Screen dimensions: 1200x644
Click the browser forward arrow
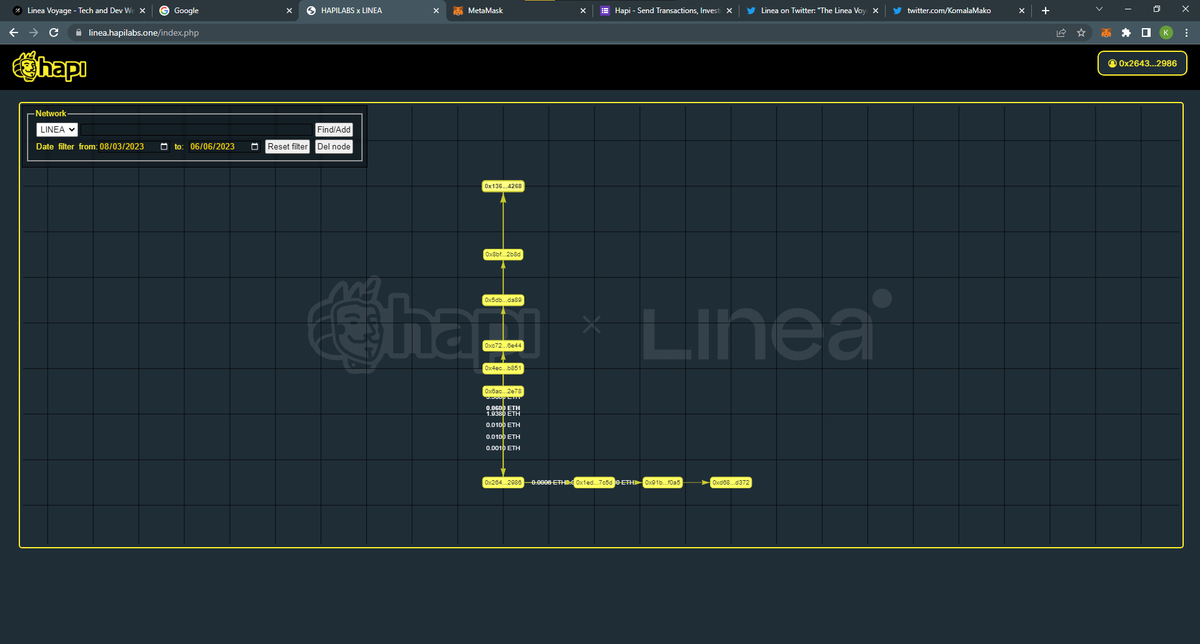35,32
